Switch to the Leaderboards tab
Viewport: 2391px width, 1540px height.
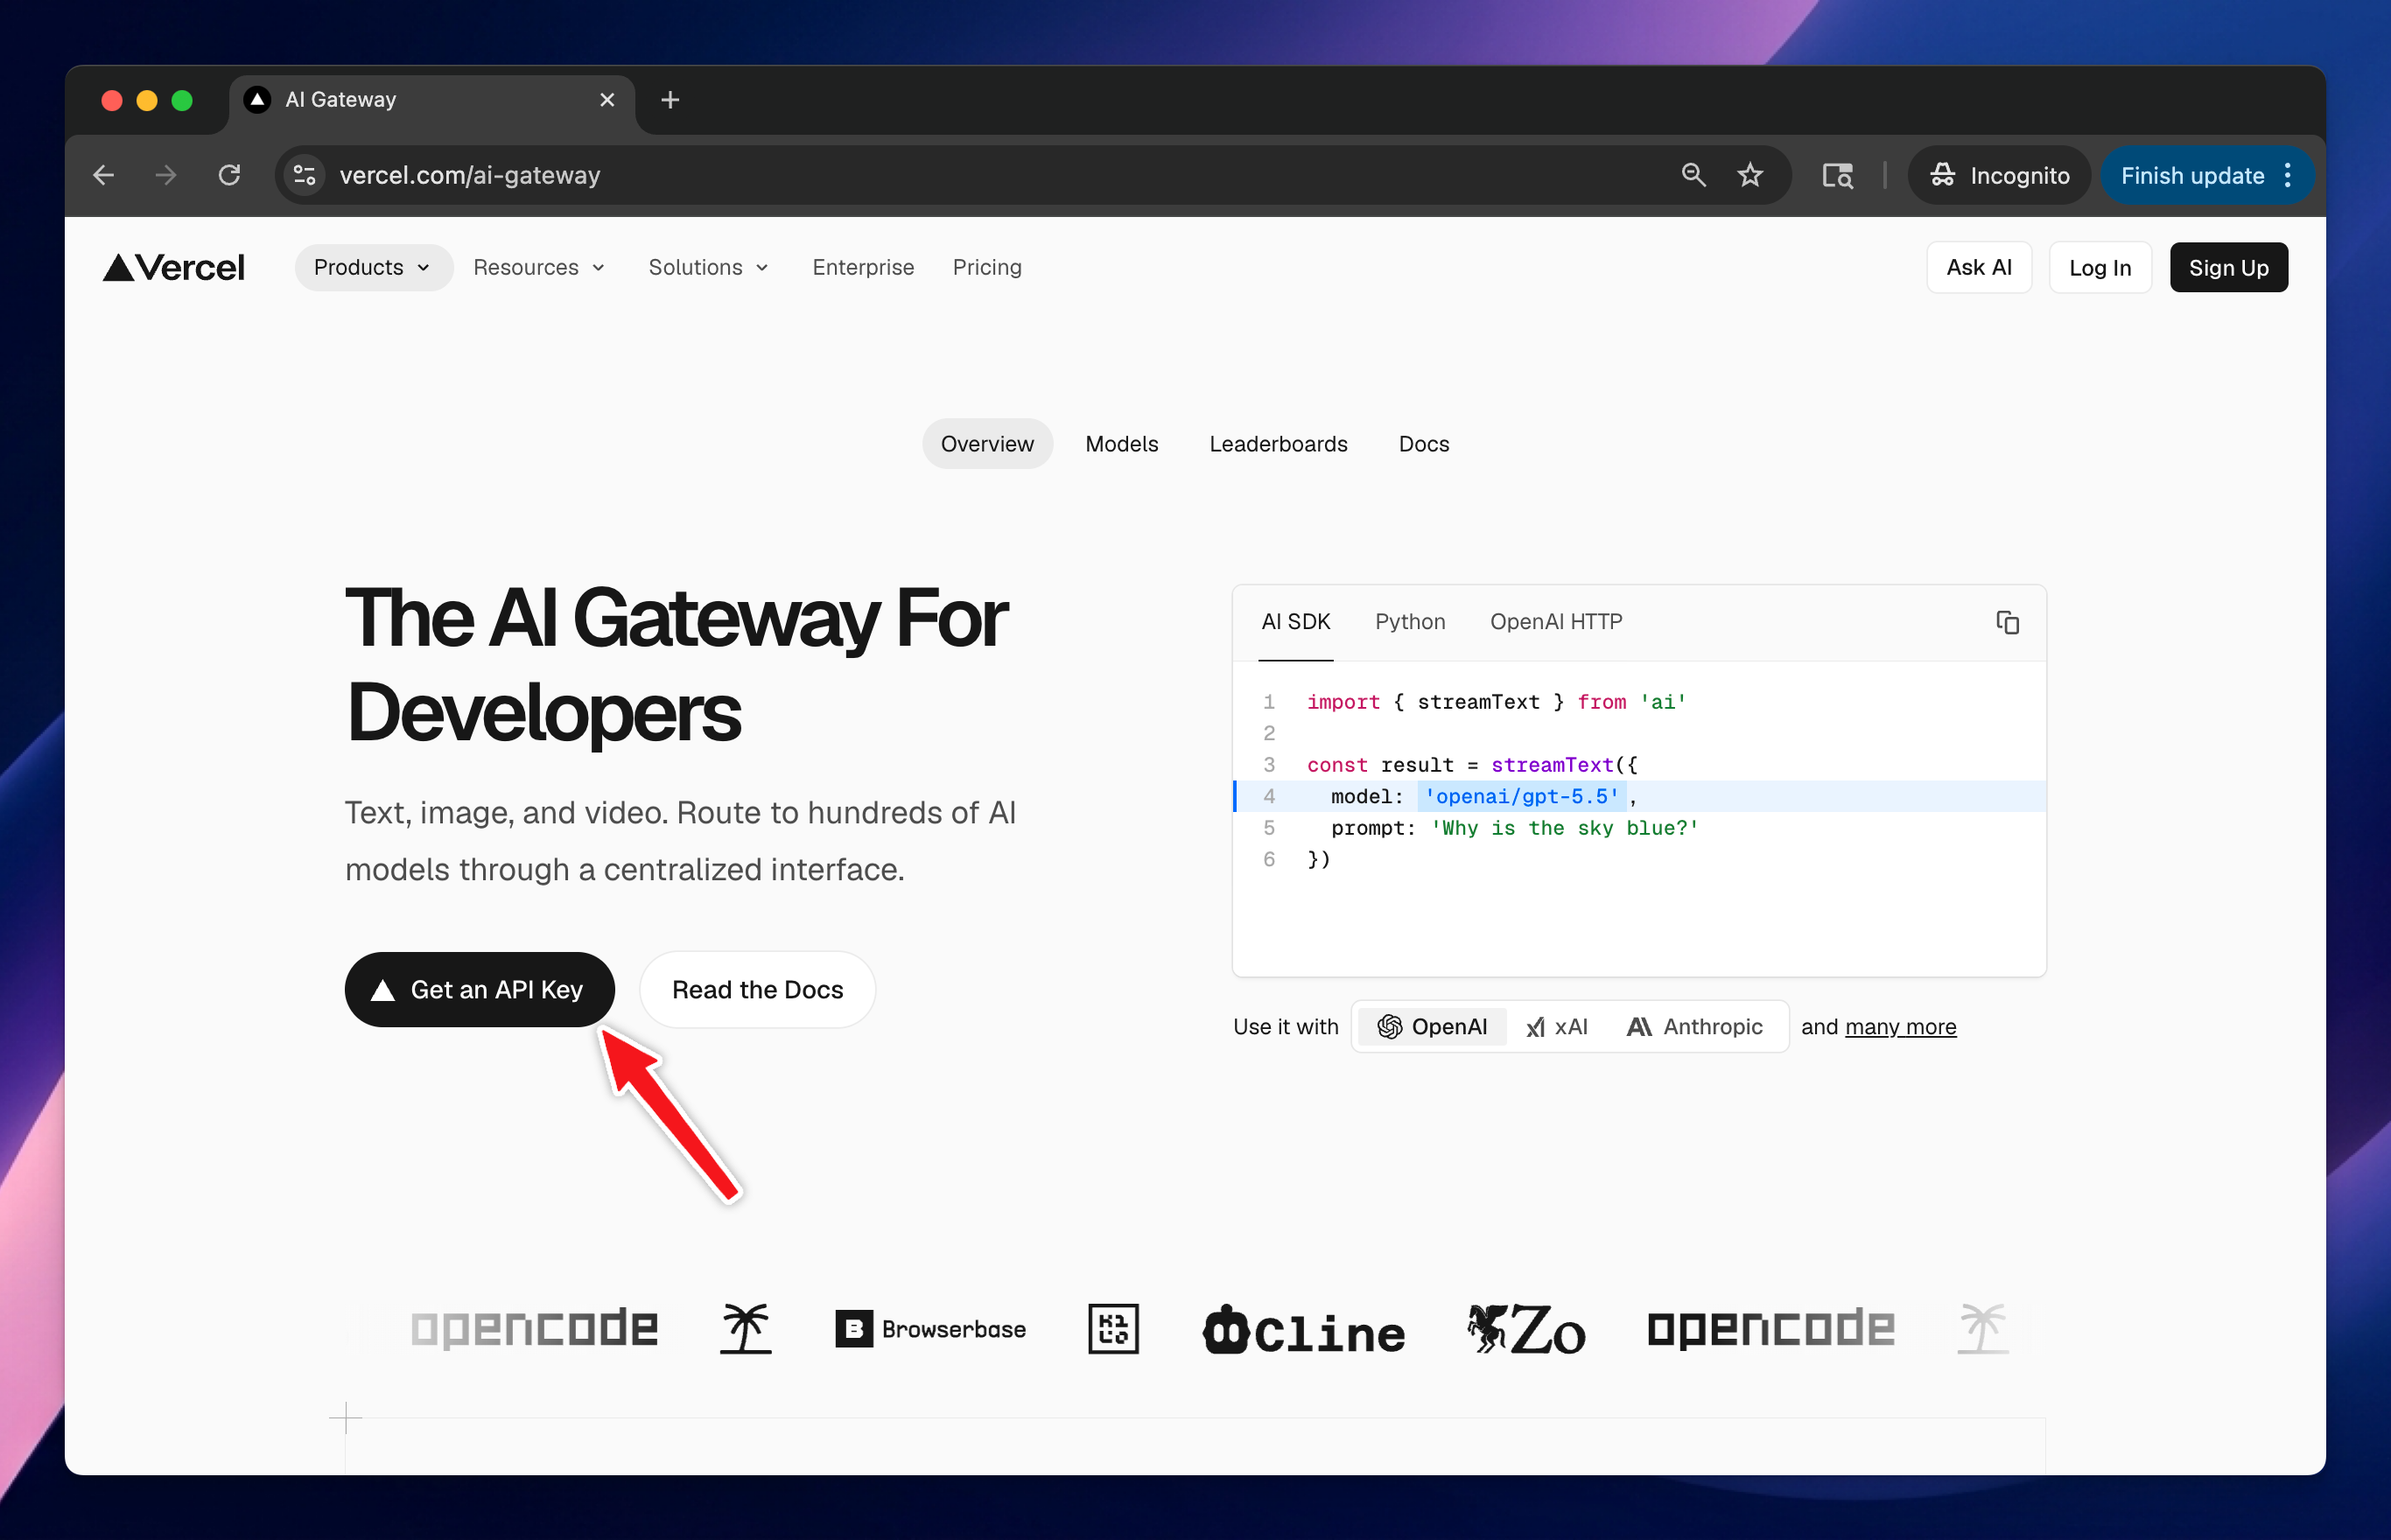[x=1278, y=444]
